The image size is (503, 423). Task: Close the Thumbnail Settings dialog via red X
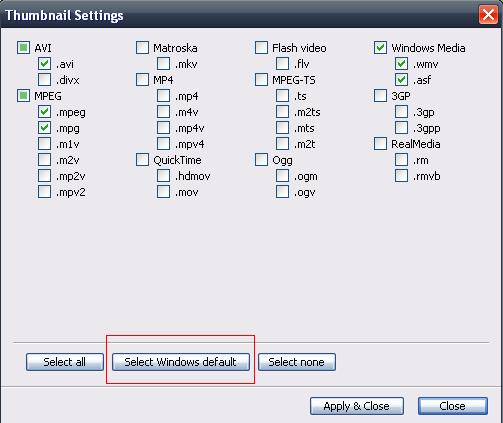click(x=488, y=15)
